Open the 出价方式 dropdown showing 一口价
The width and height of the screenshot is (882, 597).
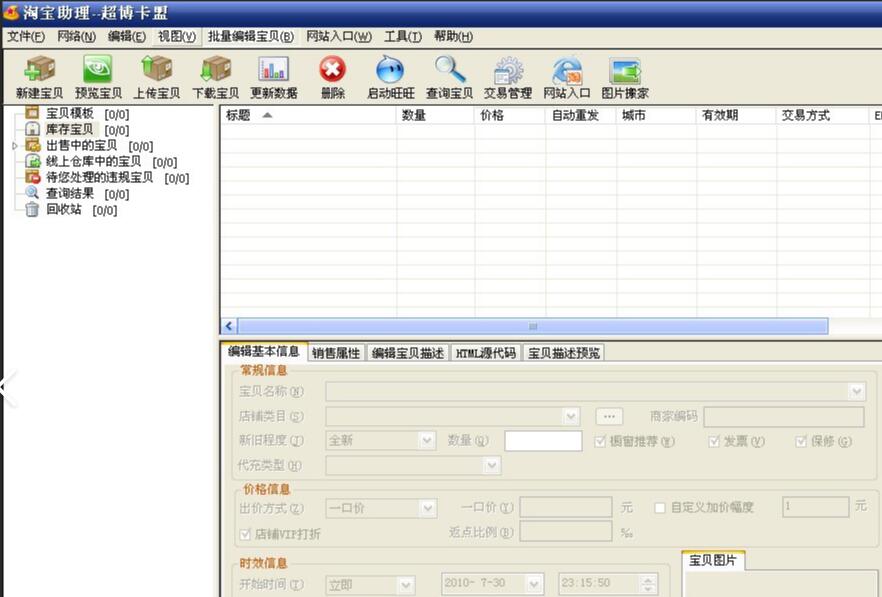pyautogui.click(x=428, y=509)
